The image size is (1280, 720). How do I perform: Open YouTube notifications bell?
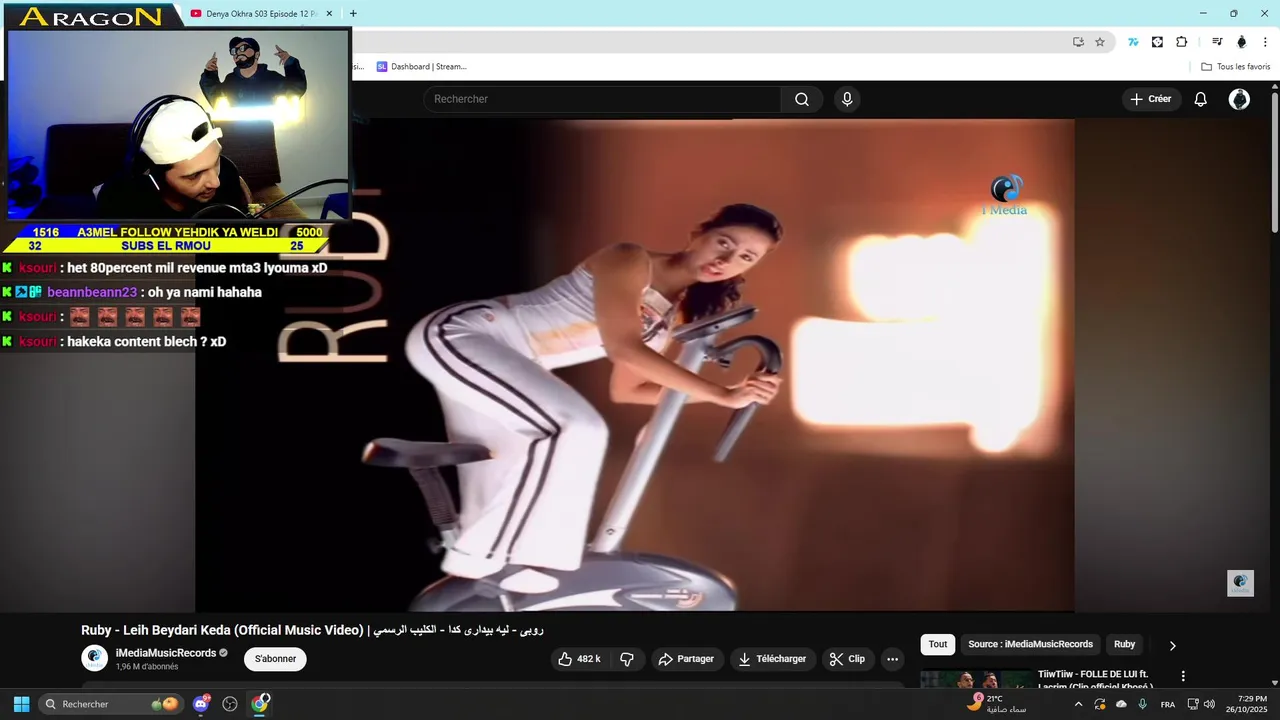click(1201, 99)
